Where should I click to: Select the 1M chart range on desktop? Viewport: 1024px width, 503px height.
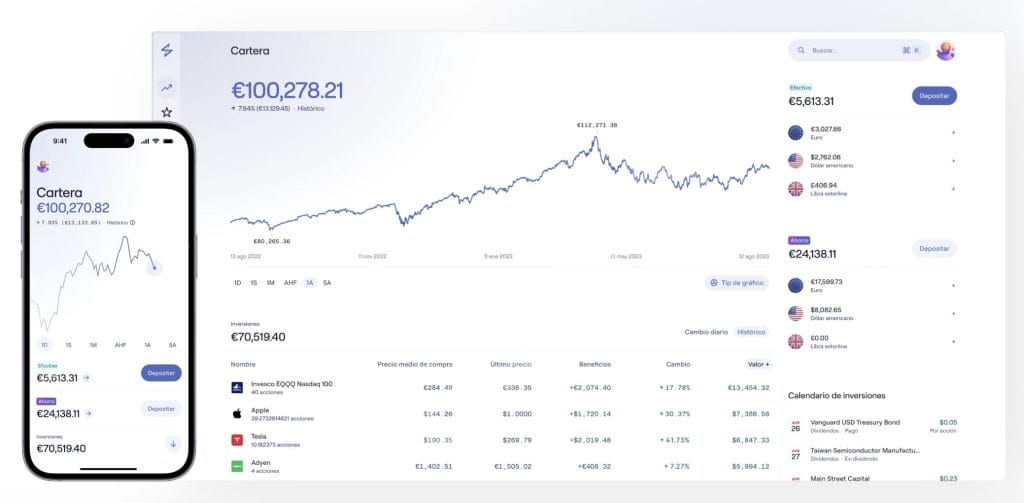pyautogui.click(x=270, y=283)
